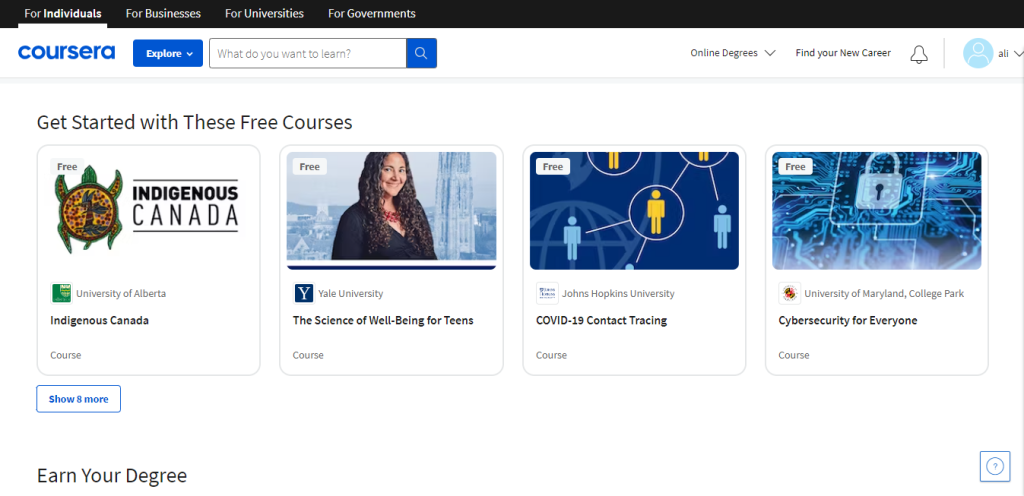Click Course label under Science of Well-Being

point(308,355)
